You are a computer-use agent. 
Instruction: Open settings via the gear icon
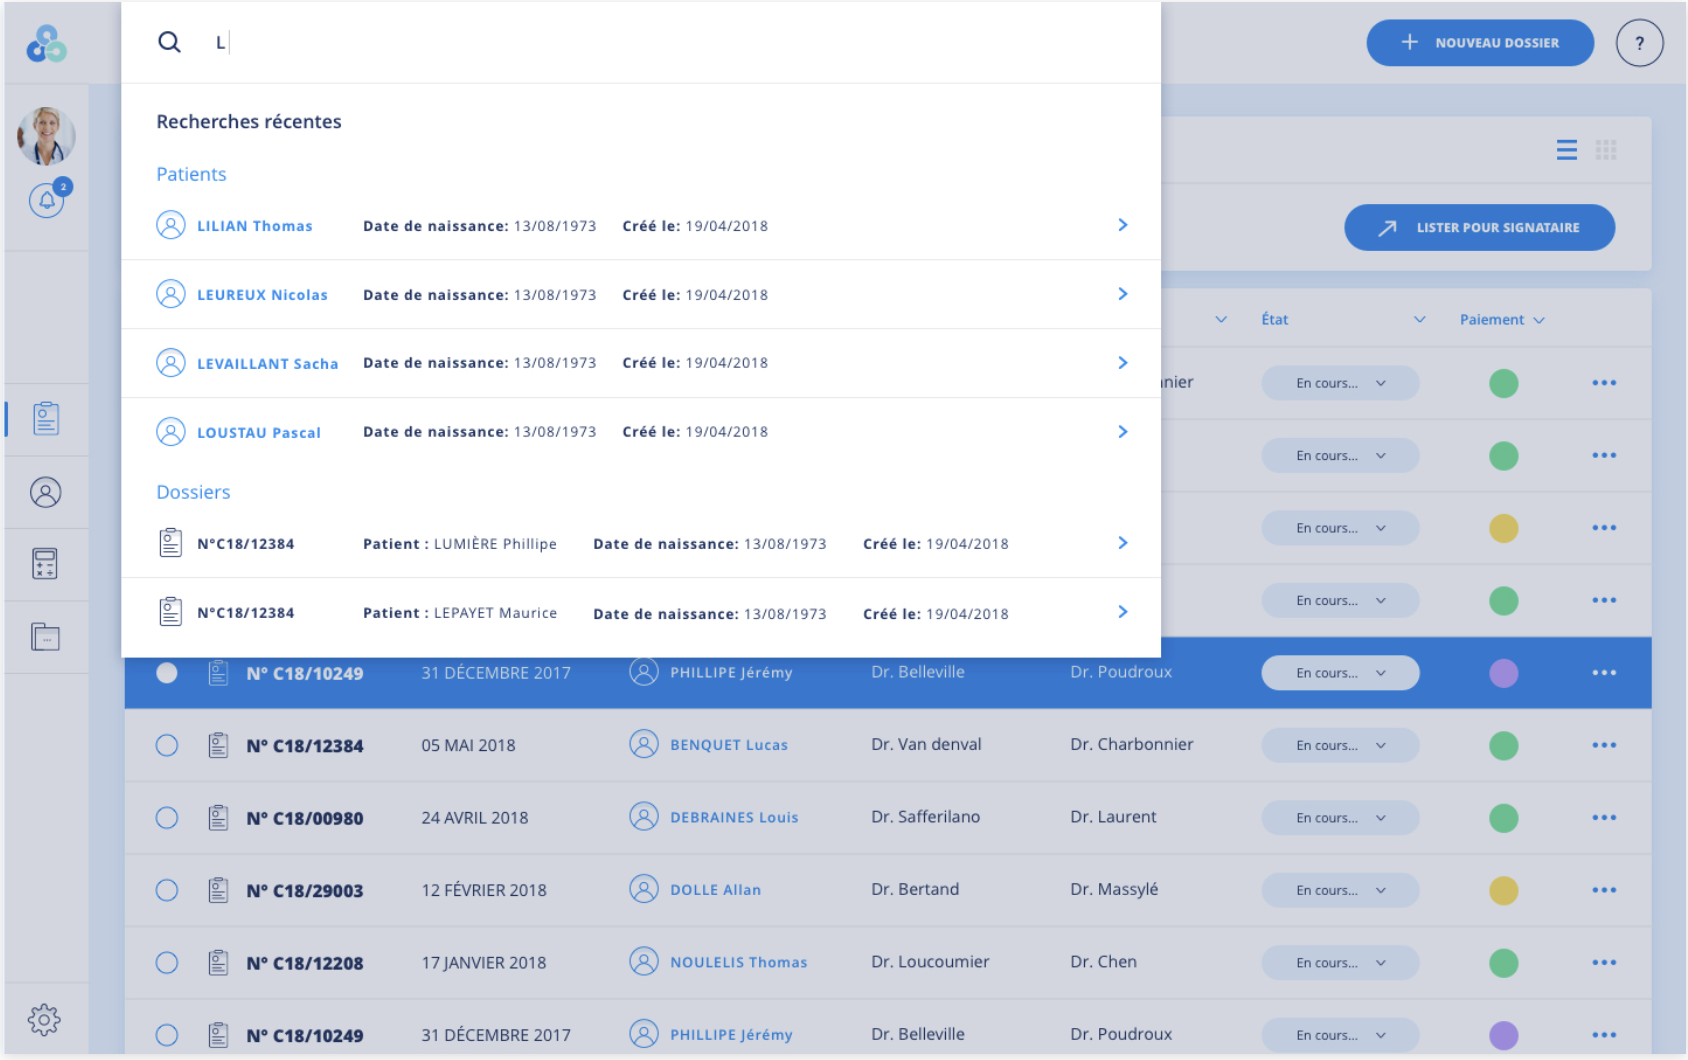[44, 1019]
